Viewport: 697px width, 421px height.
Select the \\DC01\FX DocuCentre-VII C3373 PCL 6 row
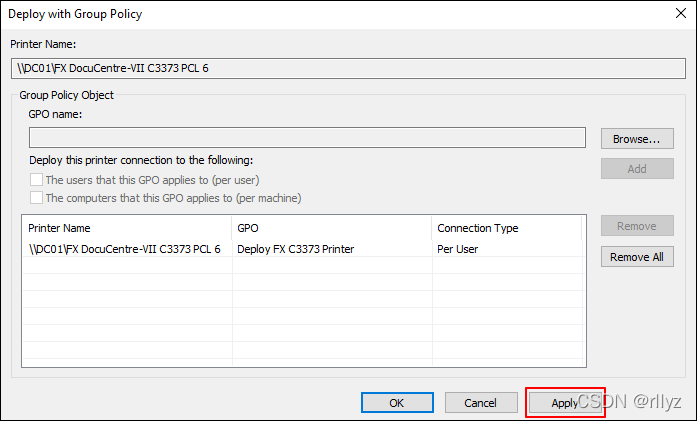(x=302, y=249)
